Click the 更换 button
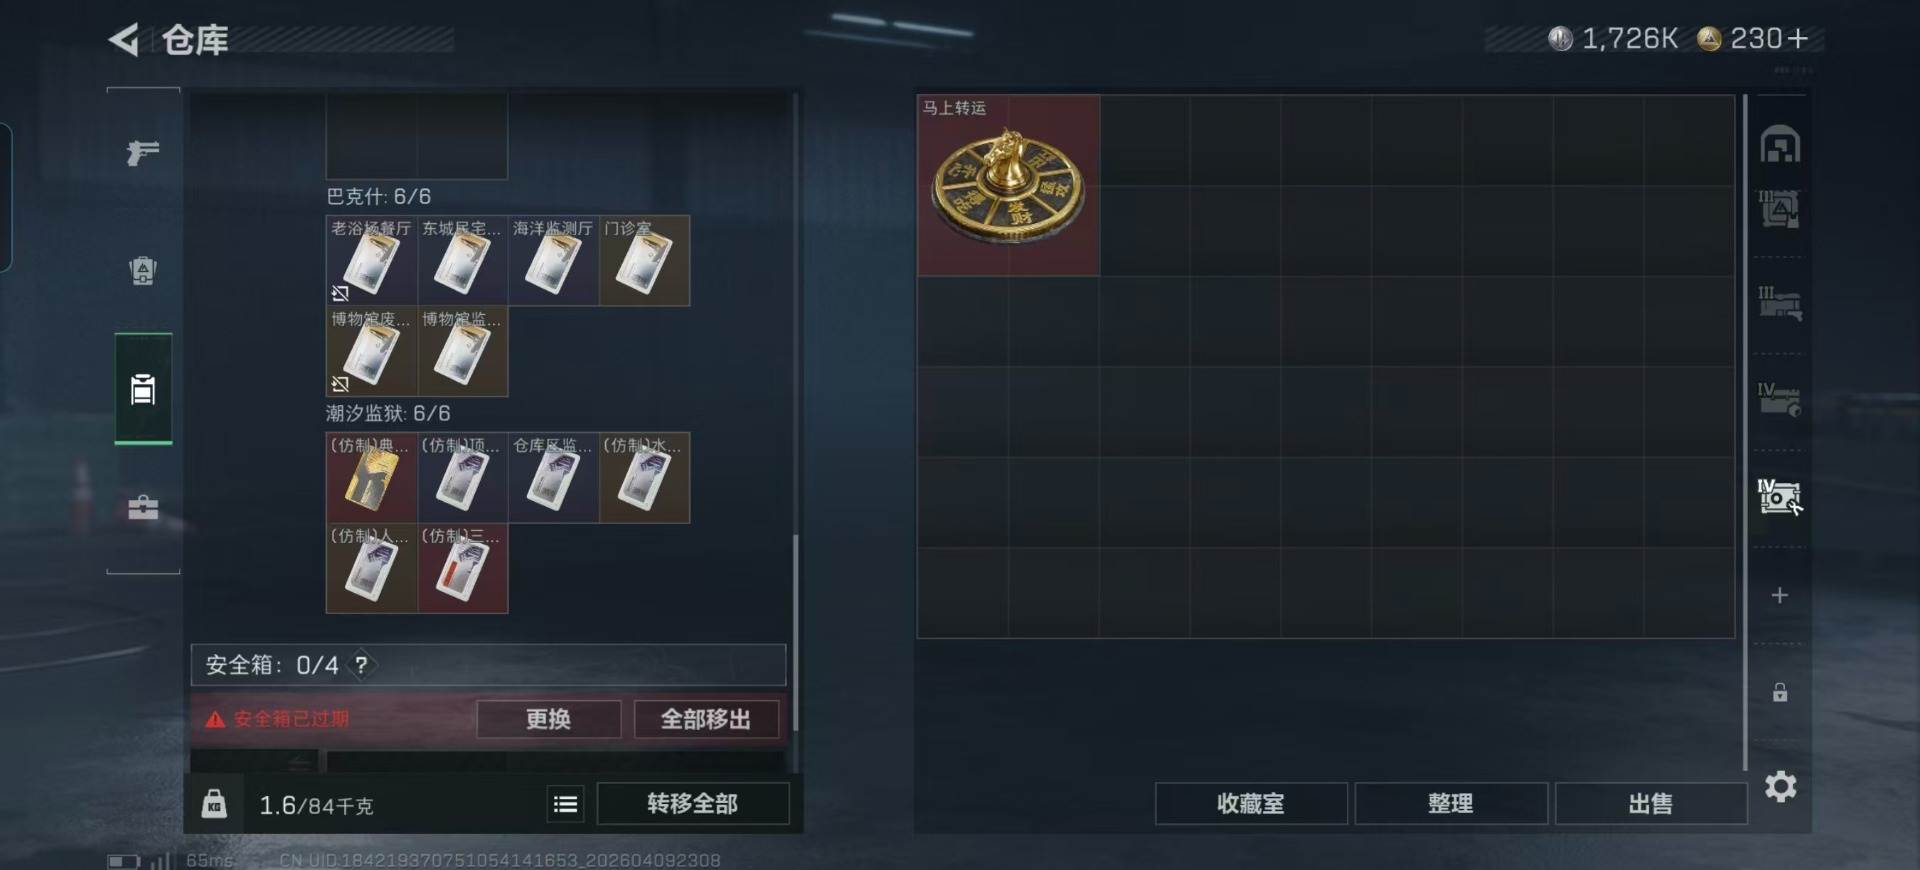1920x870 pixels. point(548,719)
